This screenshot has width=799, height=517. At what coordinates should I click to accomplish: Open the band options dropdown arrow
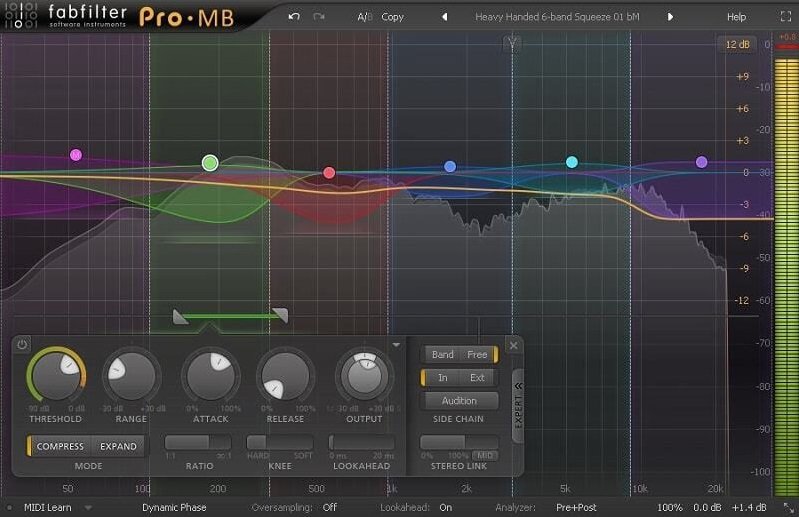[x=396, y=345]
